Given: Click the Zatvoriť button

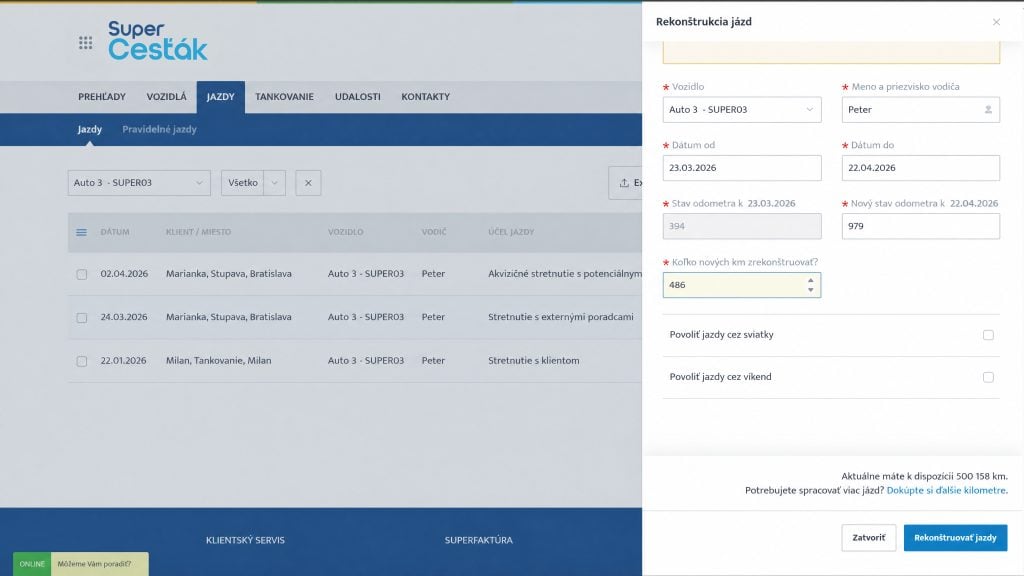Looking at the screenshot, I should coord(869,537).
